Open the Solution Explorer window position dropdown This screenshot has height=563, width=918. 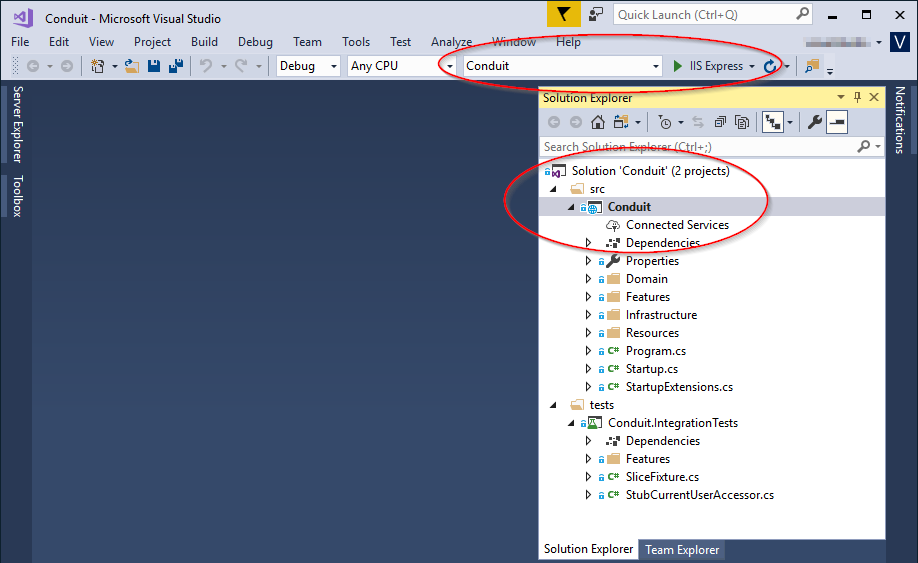coord(841,97)
